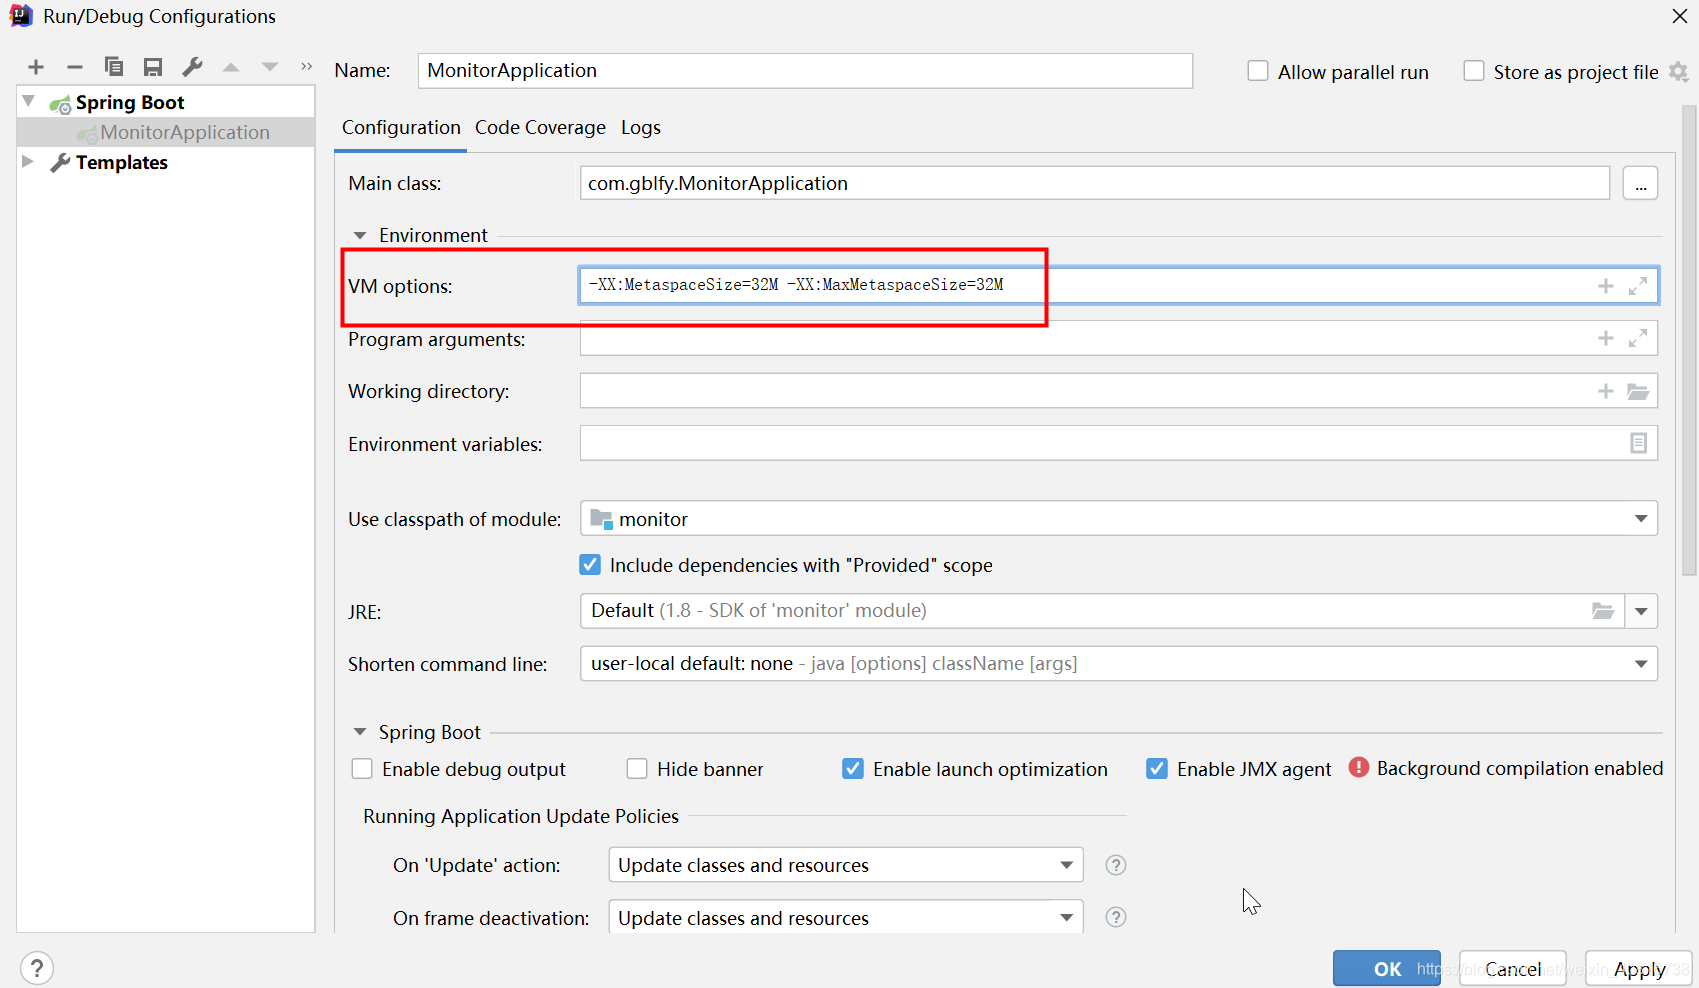
Task: Close the Run/Debug Configurations dialog
Action: click(1679, 16)
